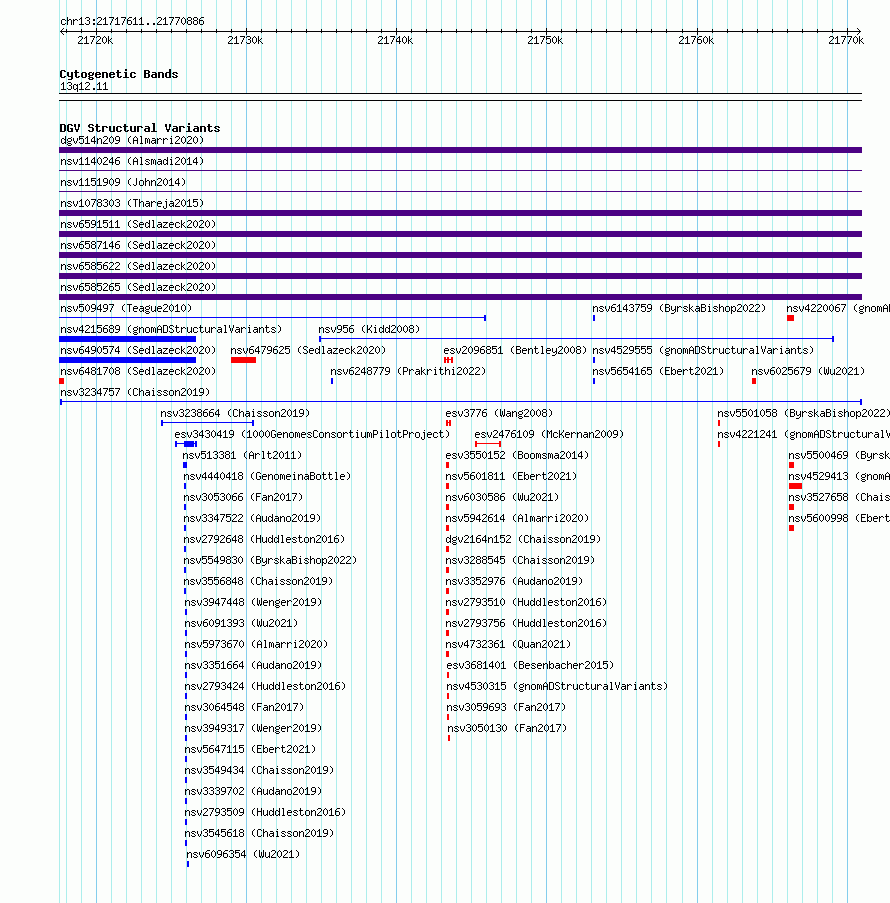Open the nsv6587146 (Sedlazeck2020) entry
This screenshot has width=890, height=903.
(x=138, y=245)
